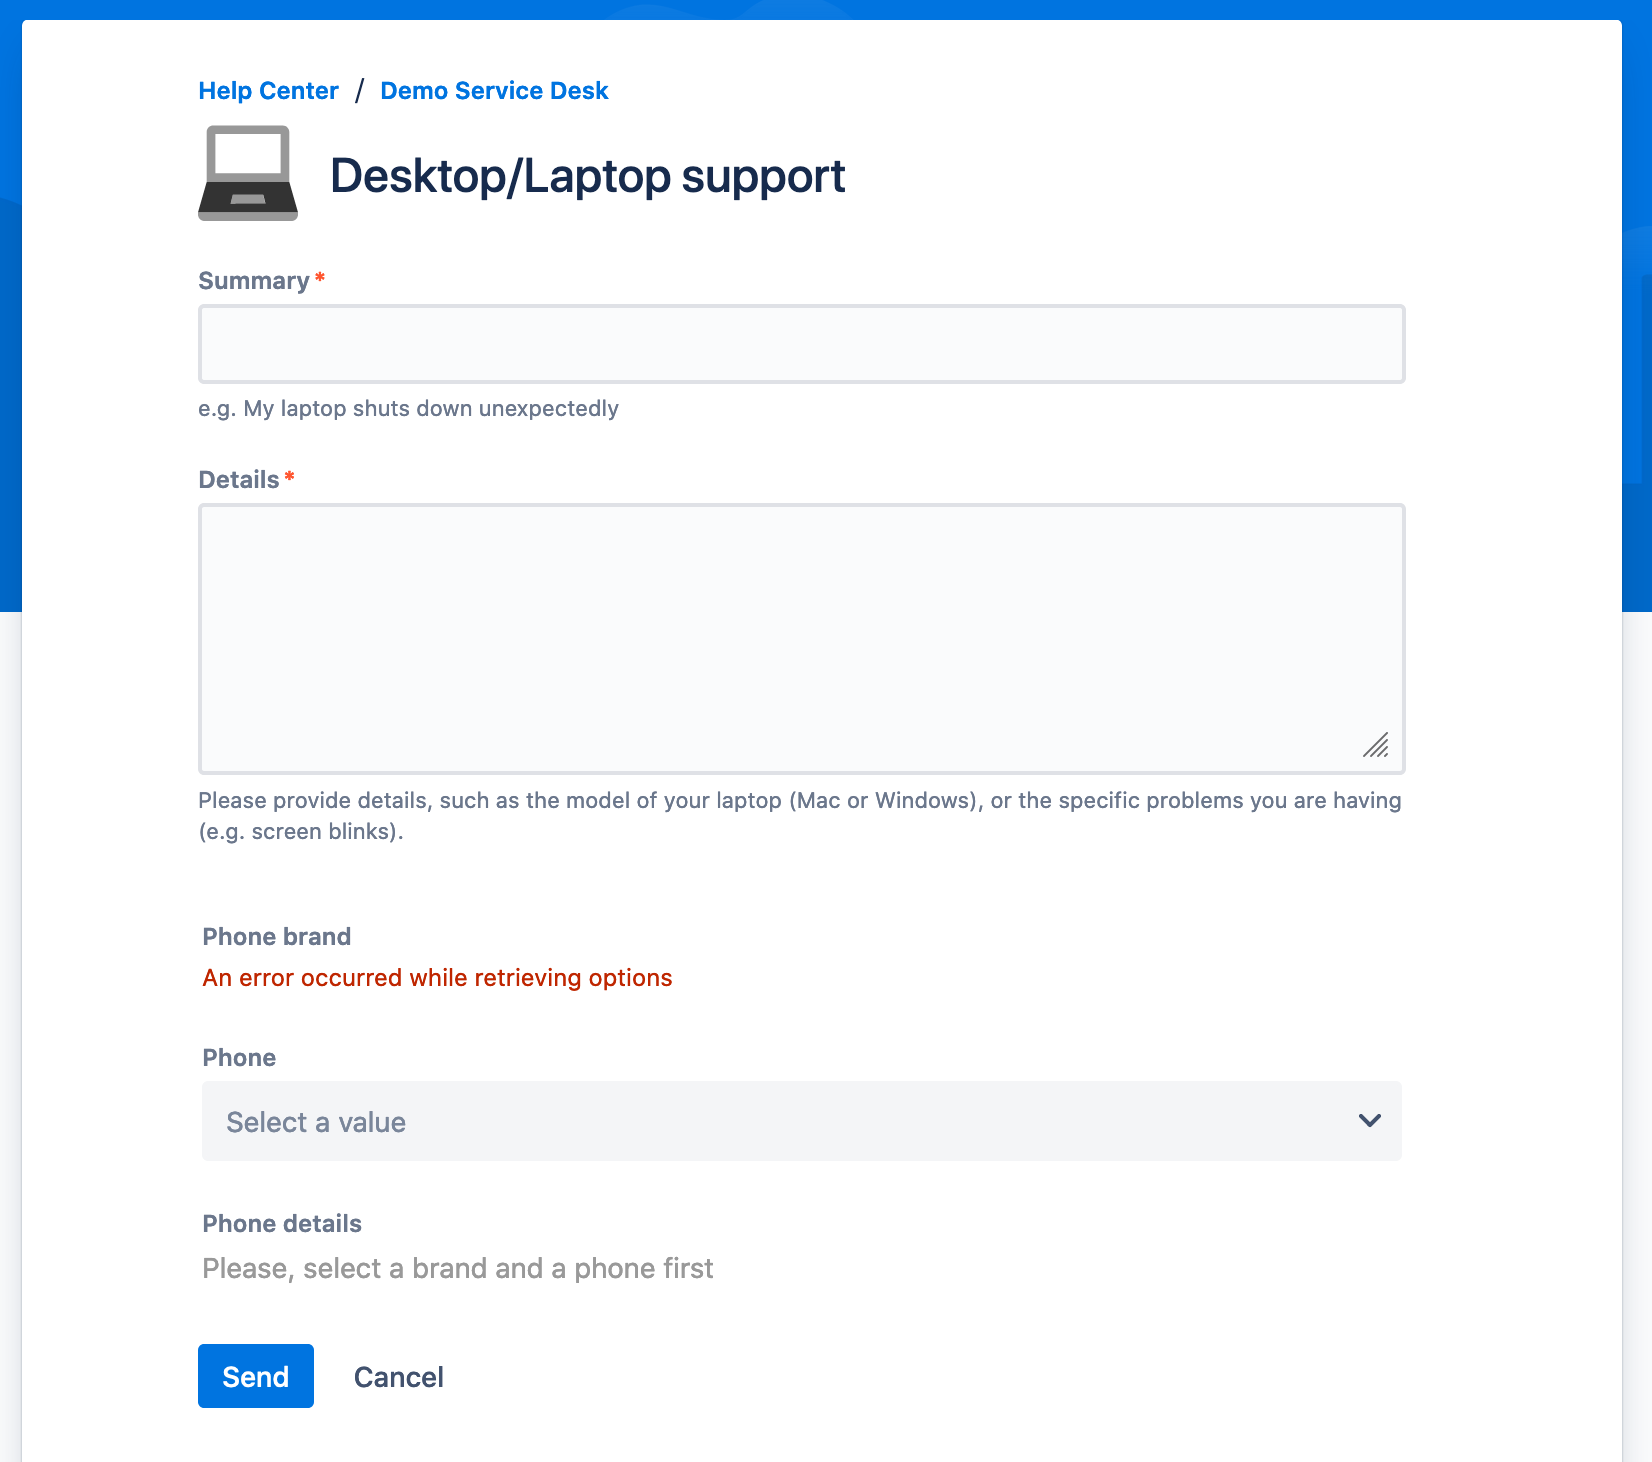Screen dimensions: 1652x1462
Task: Click the Phone details label
Action: point(282,1224)
